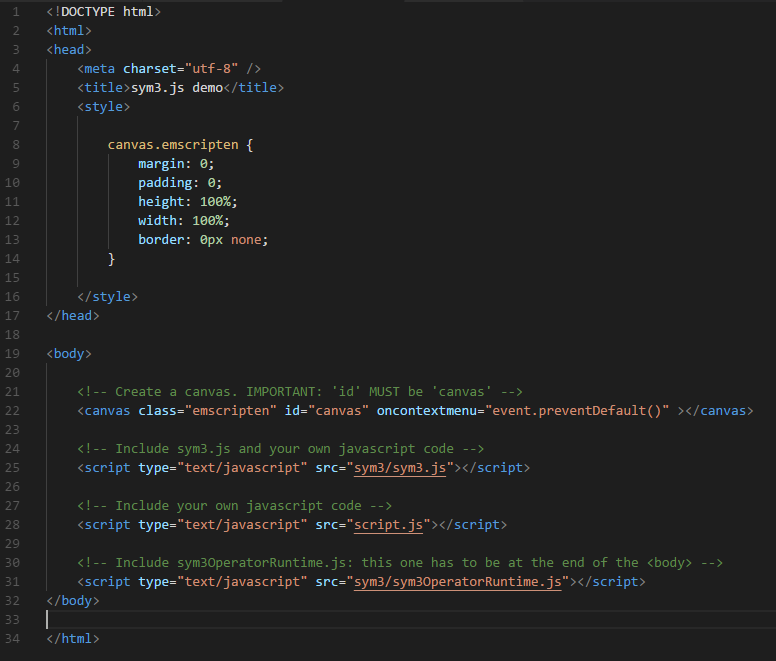Viewport: 776px width, 661px height.
Task: Click the closing </canvas> tag
Action: pyautogui.click(x=720, y=411)
